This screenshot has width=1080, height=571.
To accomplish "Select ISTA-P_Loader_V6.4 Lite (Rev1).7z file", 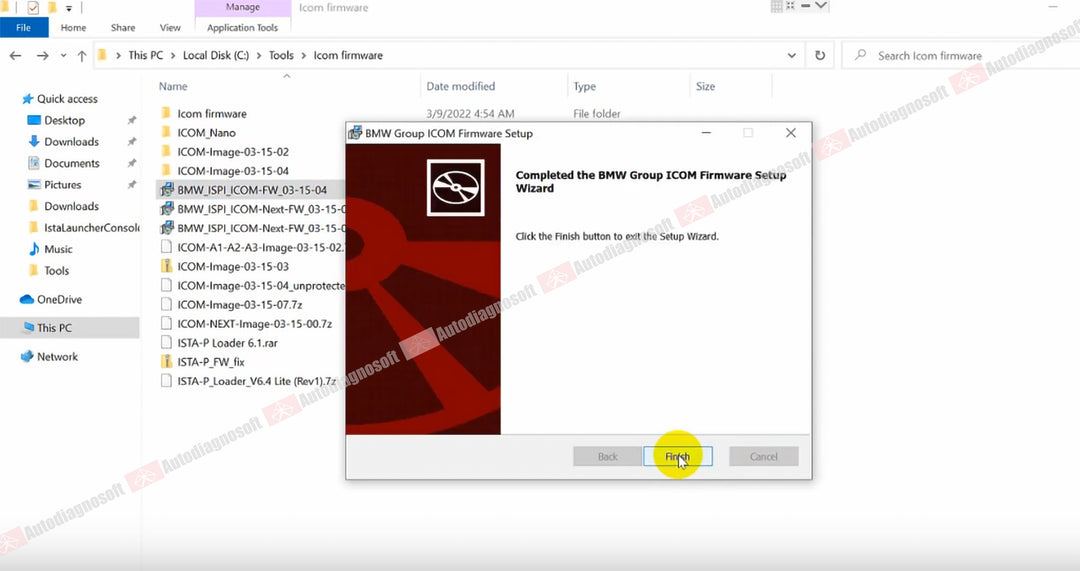I will point(256,381).
